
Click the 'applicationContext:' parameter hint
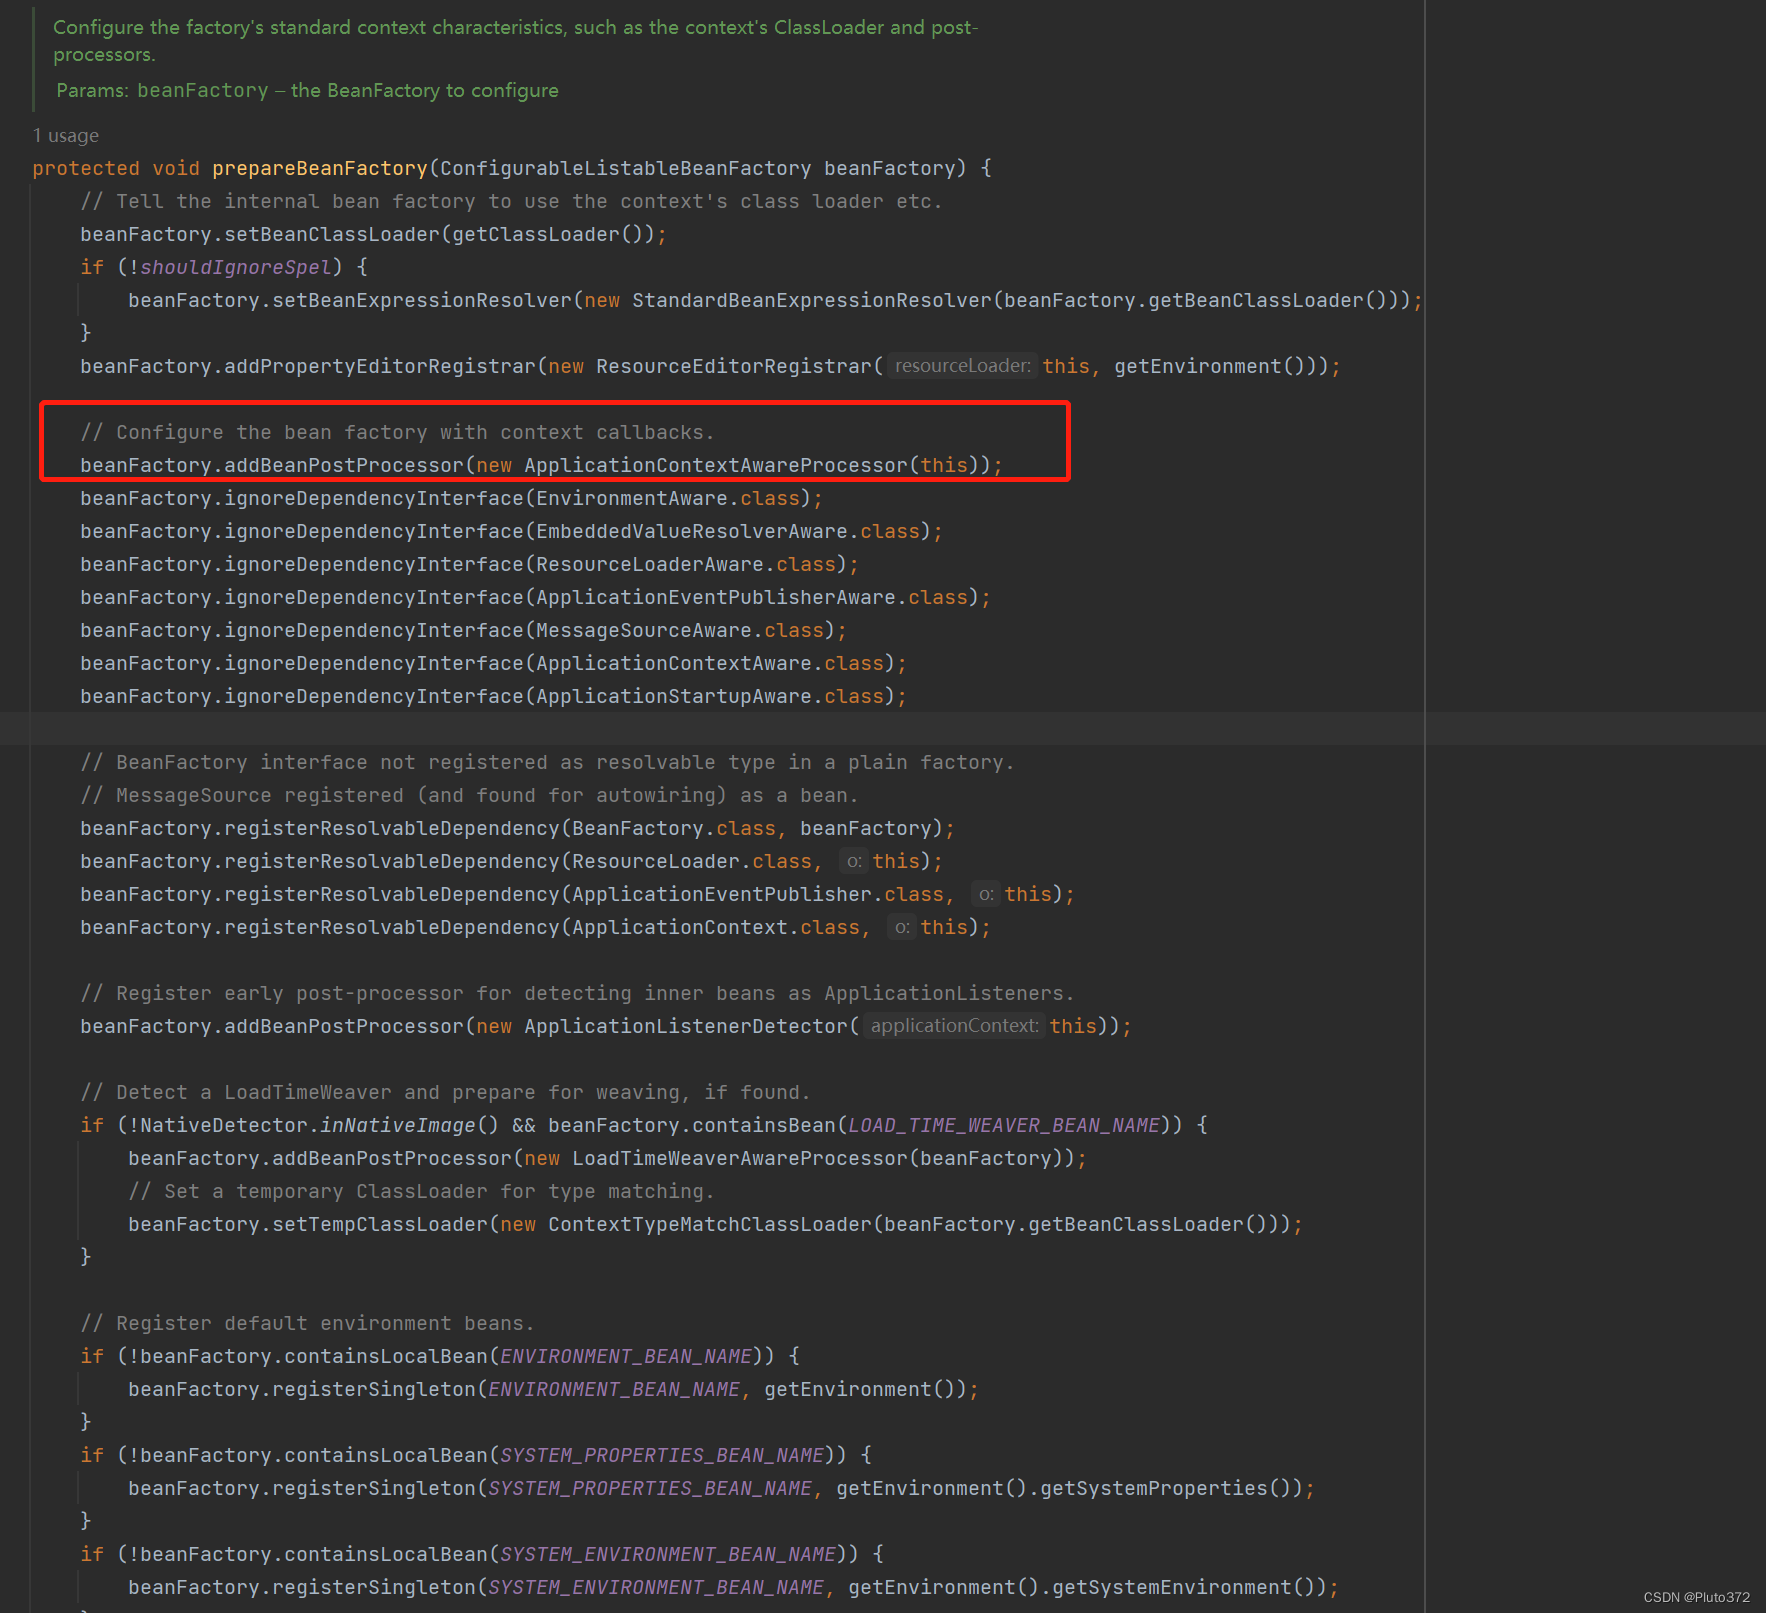954,1026
